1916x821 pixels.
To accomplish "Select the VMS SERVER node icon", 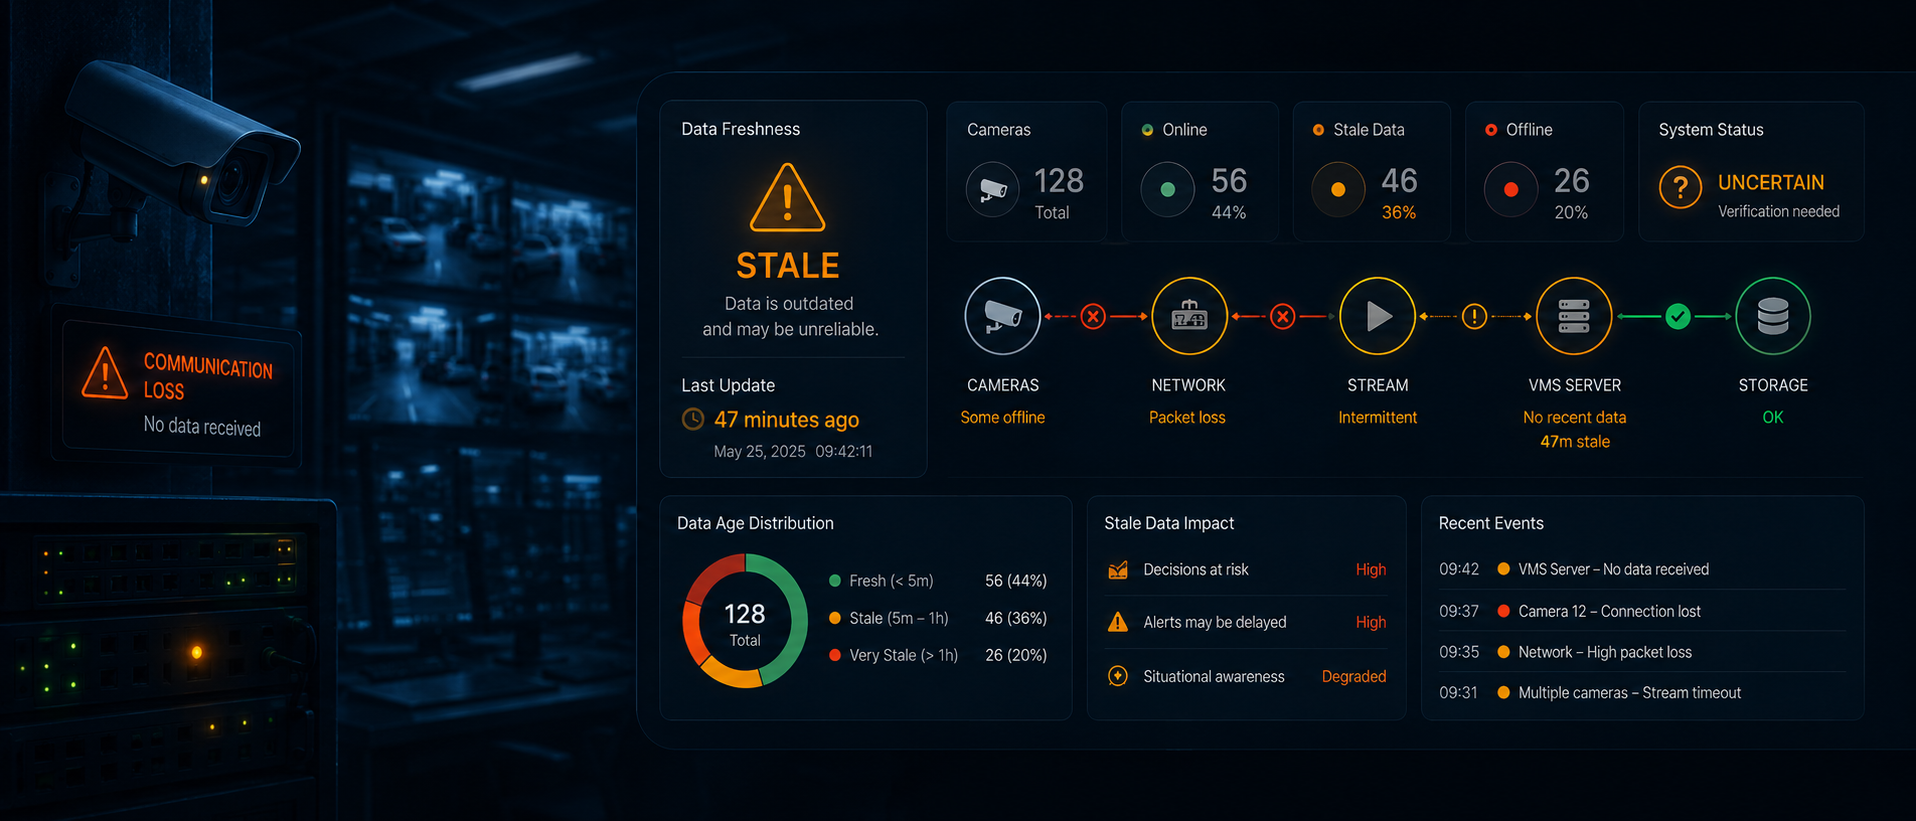I will click(1574, 316).
